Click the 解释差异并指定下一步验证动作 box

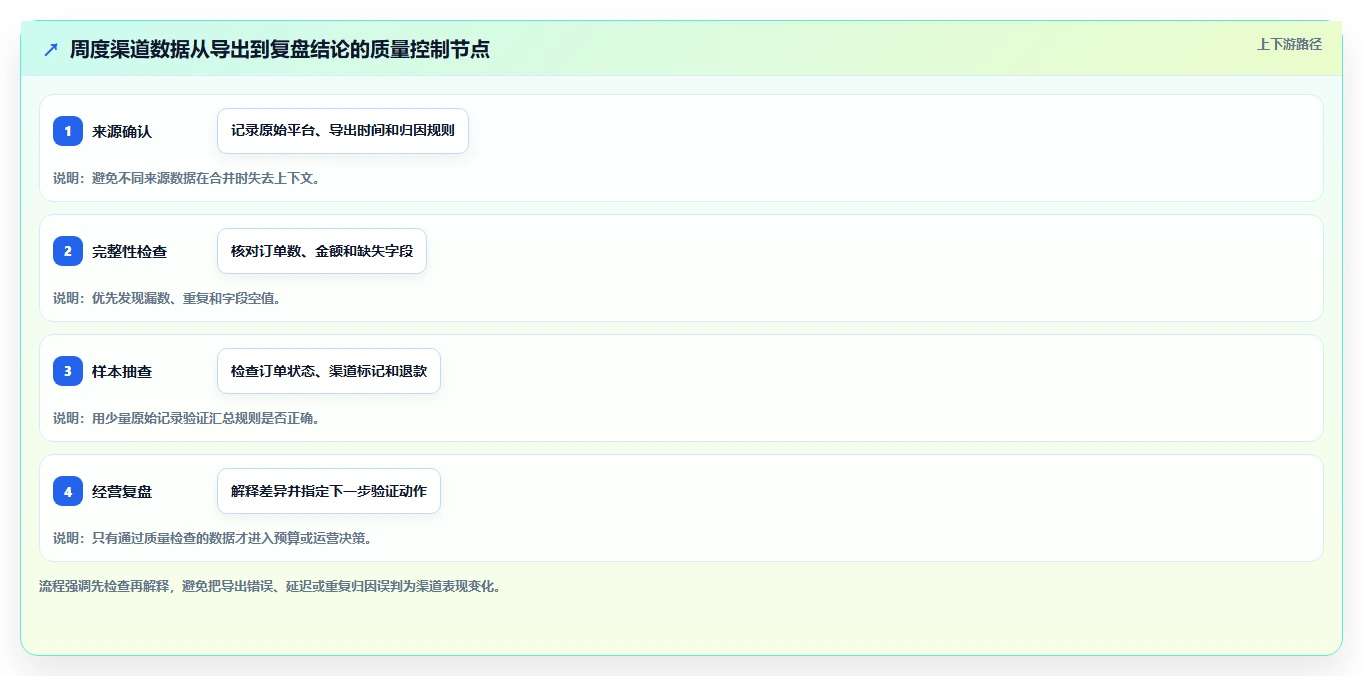[x=329, y=491]
